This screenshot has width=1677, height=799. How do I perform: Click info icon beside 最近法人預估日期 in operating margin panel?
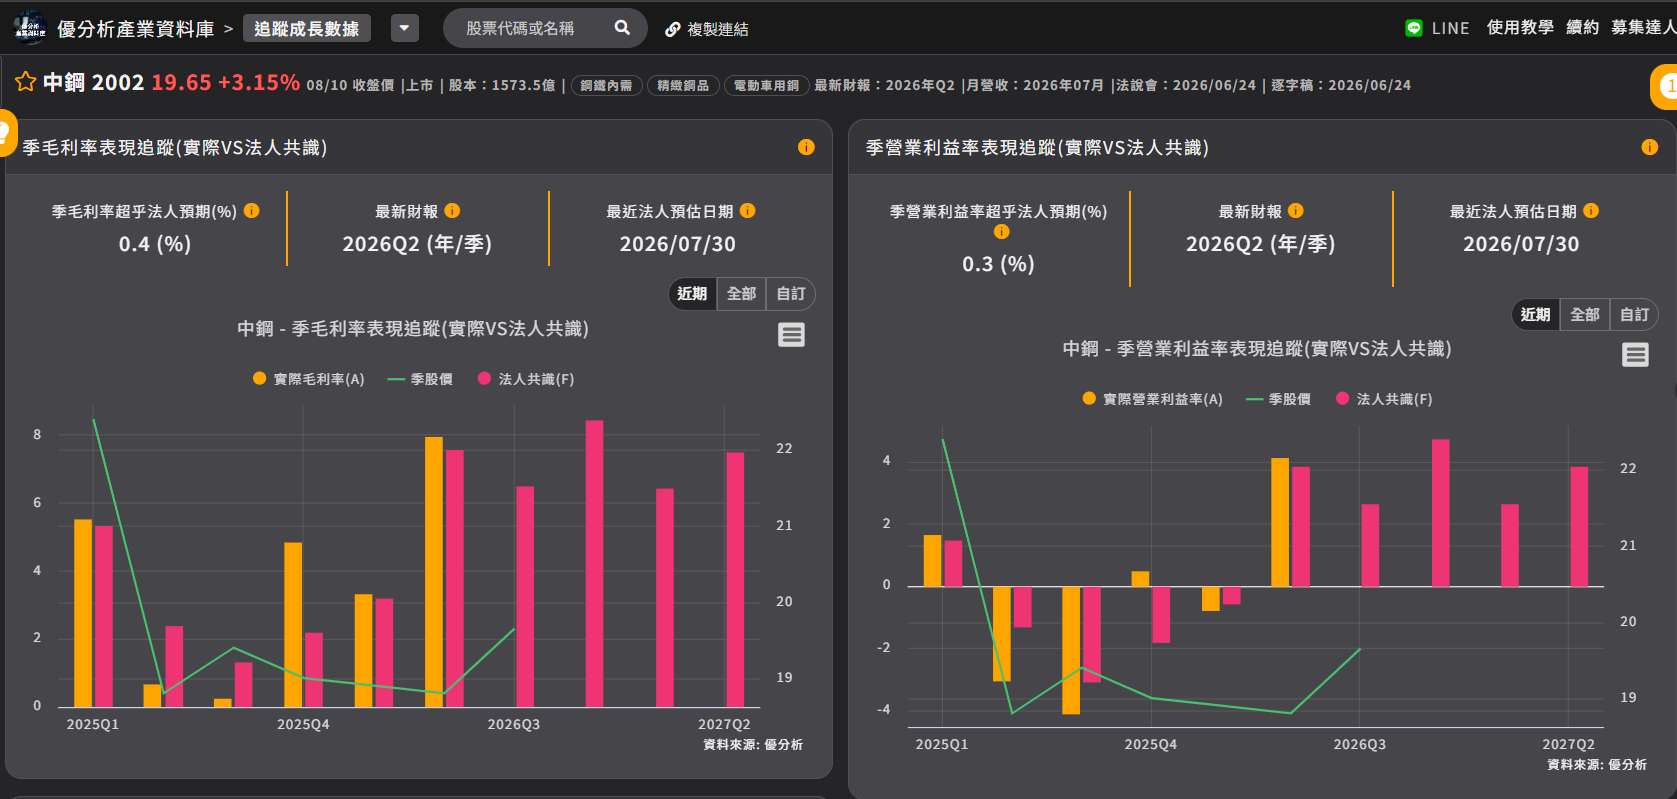pyautogui.click(x=1591, y=211)
